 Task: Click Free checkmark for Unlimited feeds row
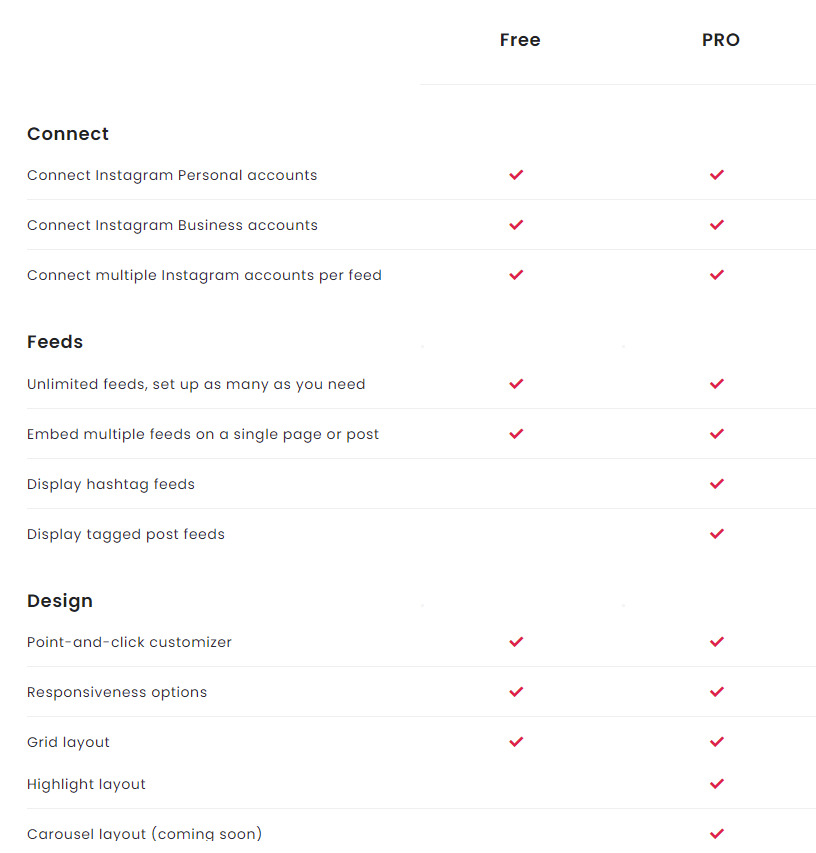pyautogui.click(x=516, y=384)
